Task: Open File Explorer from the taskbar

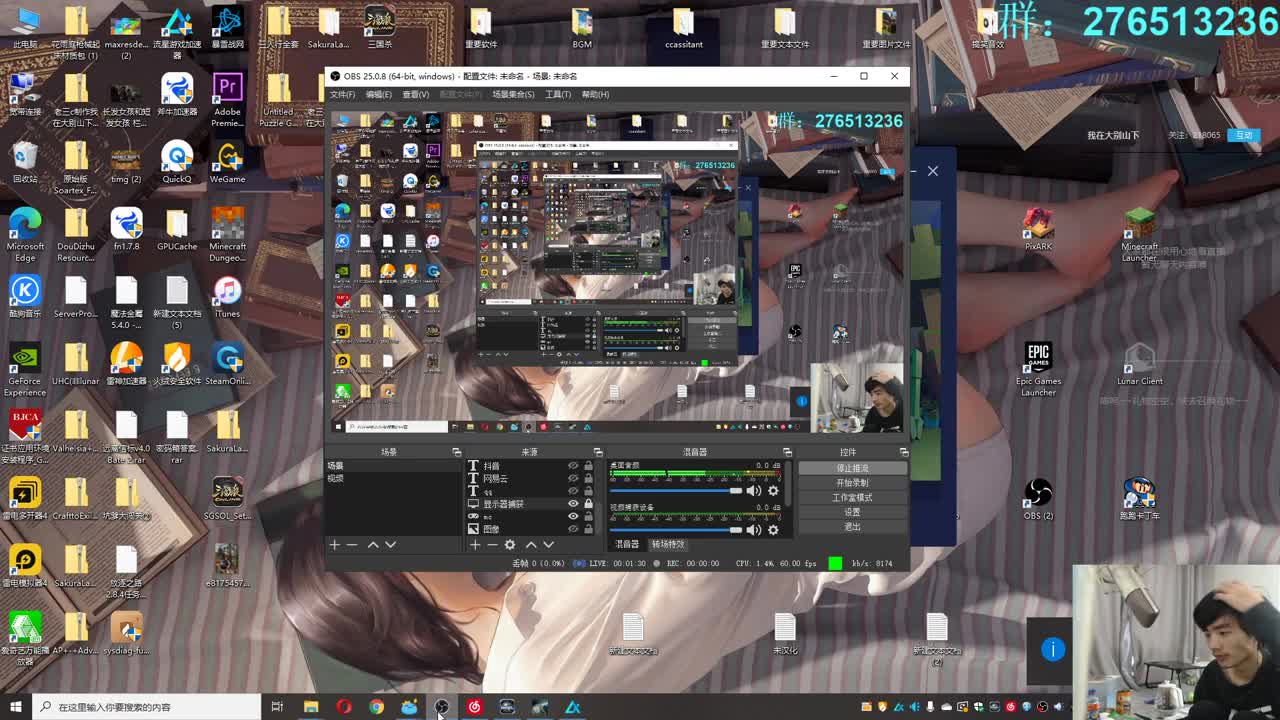Action: tap(311, 707)
